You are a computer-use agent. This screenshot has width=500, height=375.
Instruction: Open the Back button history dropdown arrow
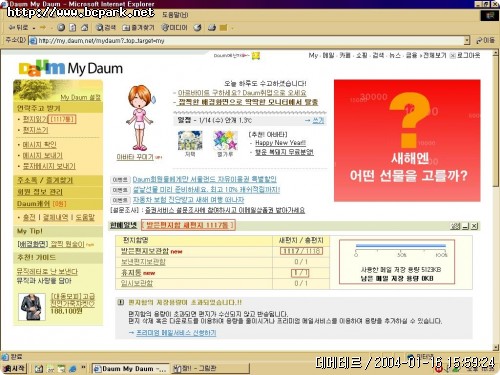34,28
